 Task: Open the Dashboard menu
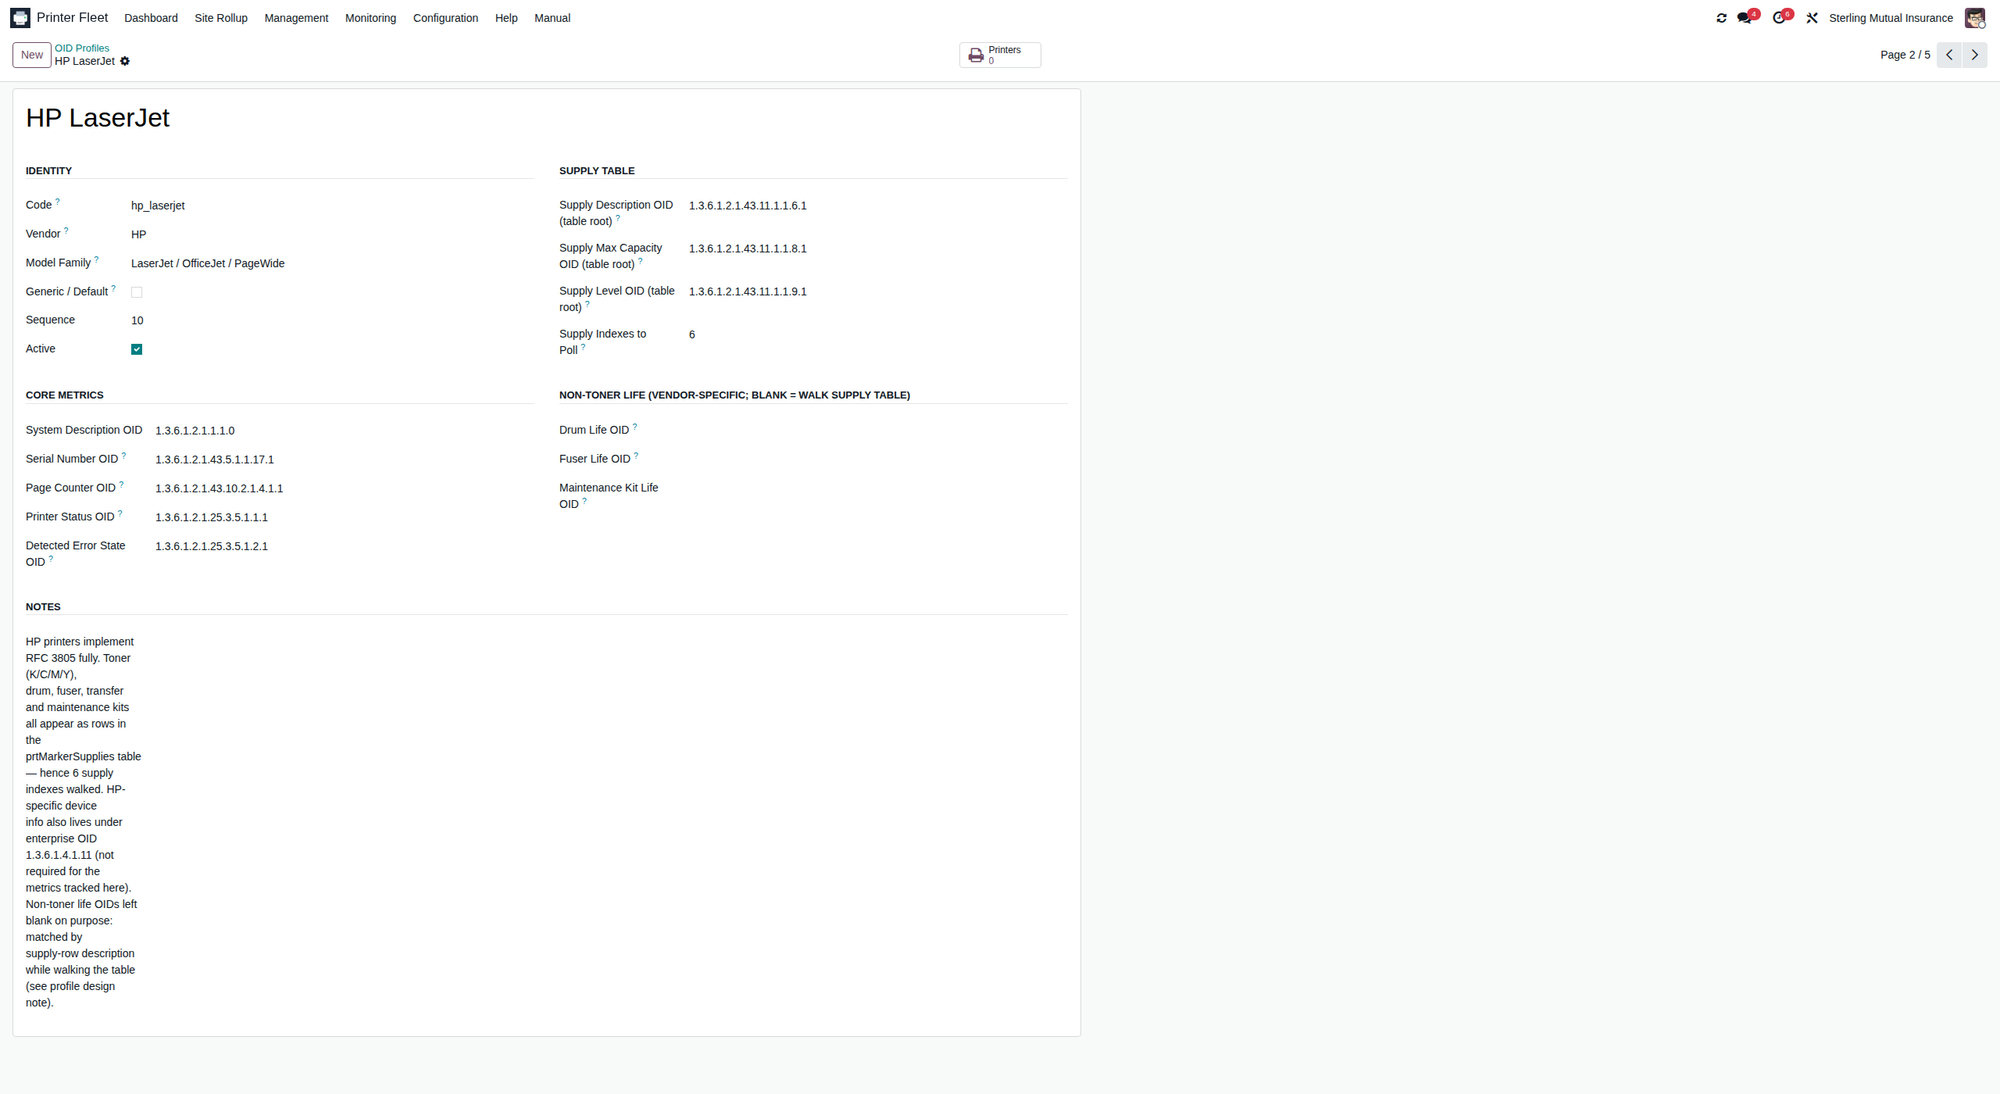pos(151,18)
